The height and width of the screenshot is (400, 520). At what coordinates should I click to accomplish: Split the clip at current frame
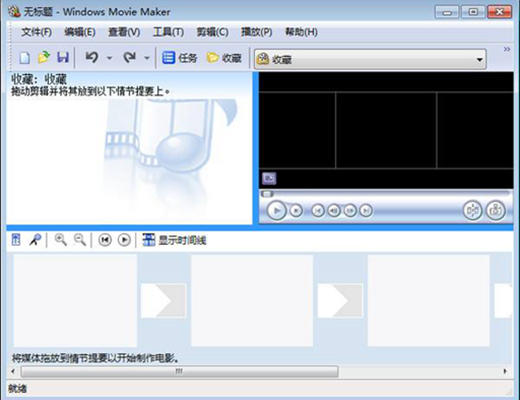point(473,211)
